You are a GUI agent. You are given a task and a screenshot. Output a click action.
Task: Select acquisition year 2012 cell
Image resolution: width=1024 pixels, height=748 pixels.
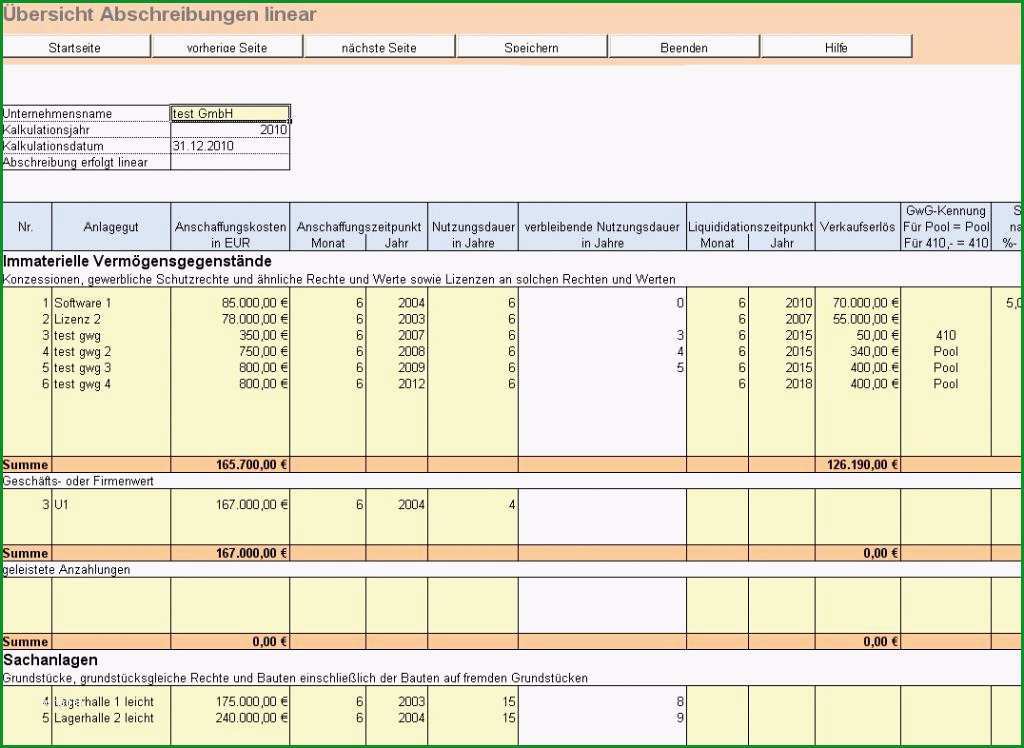tap(396, 384)
